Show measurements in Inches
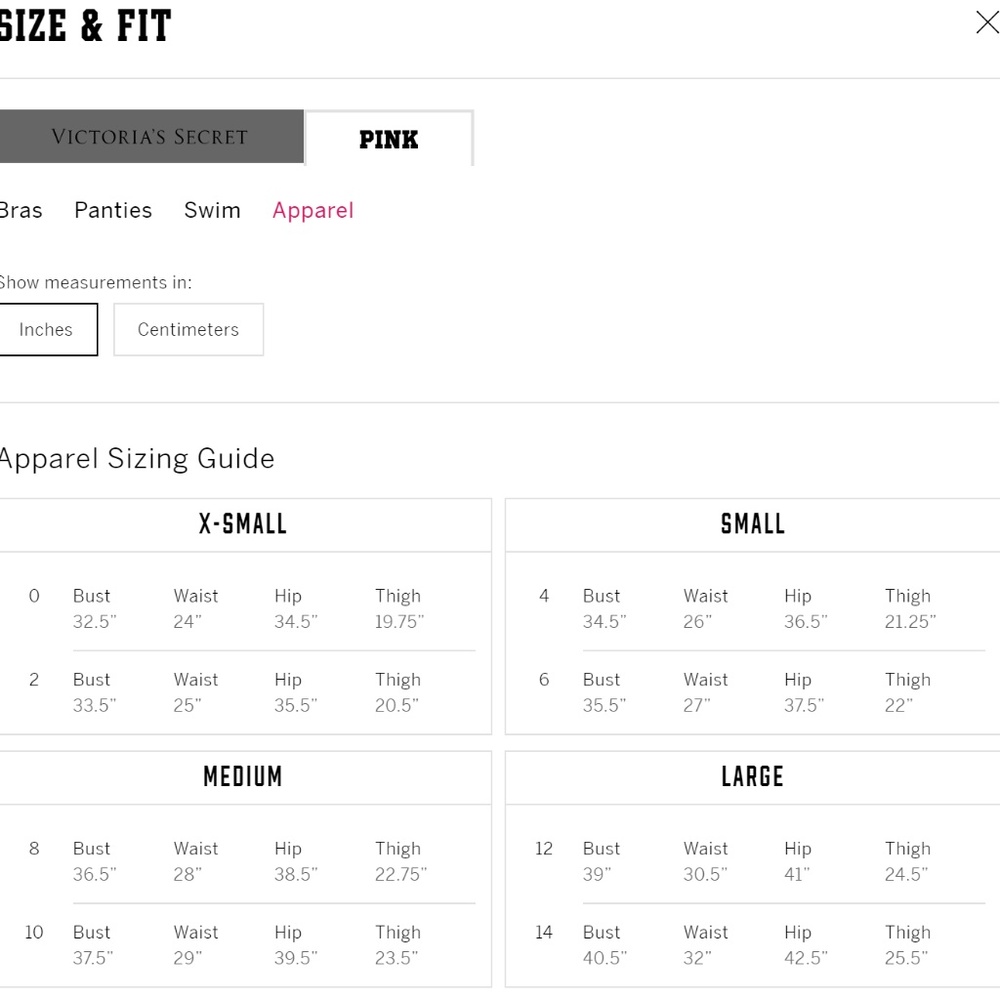1000x1000 pixels. click(46, 330)
